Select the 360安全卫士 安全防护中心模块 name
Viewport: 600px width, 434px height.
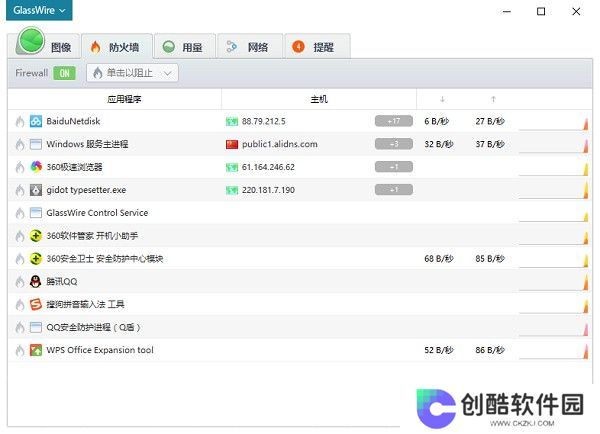pyautogui.click(x=105, y=259)
